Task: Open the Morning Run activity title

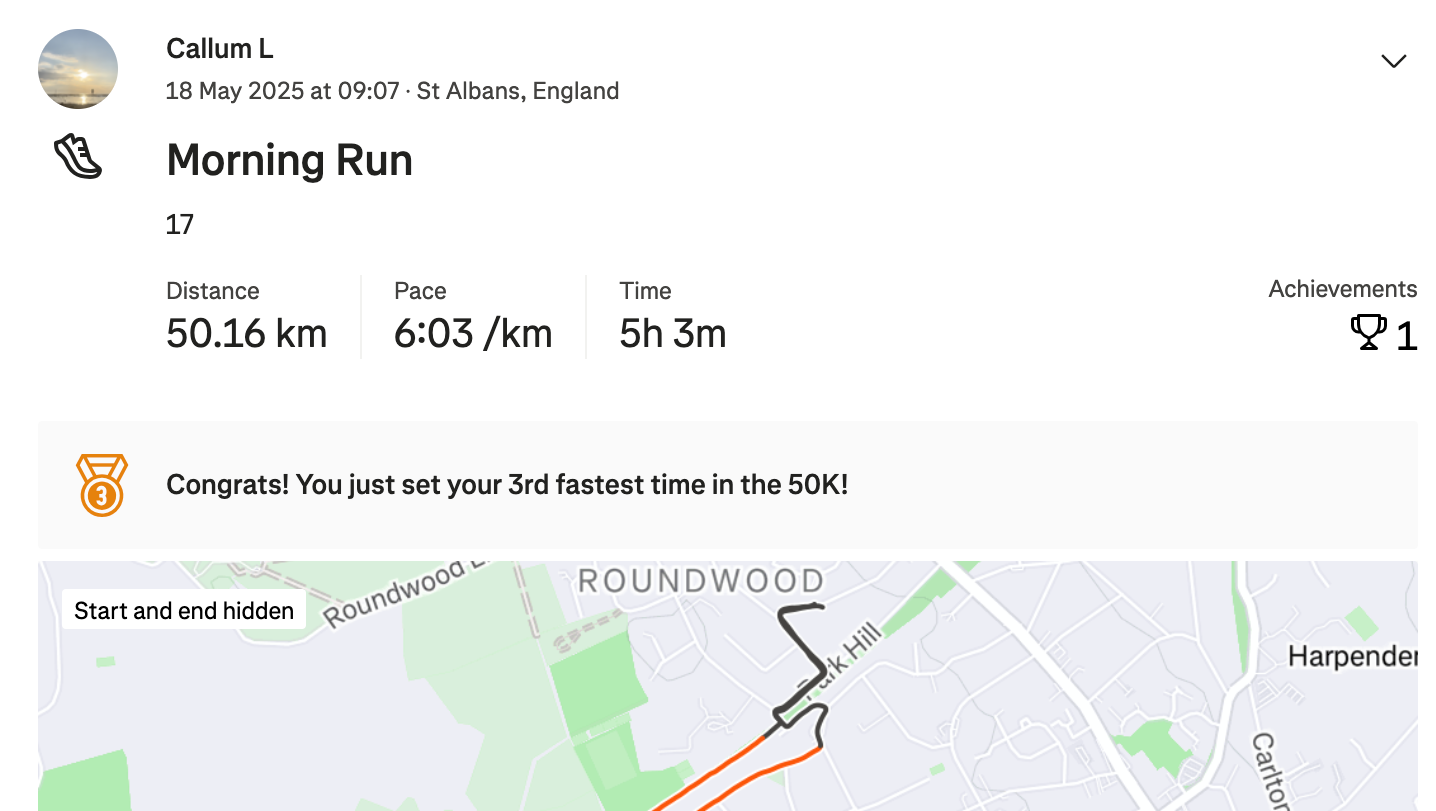Action: click(x=289, y=160)
